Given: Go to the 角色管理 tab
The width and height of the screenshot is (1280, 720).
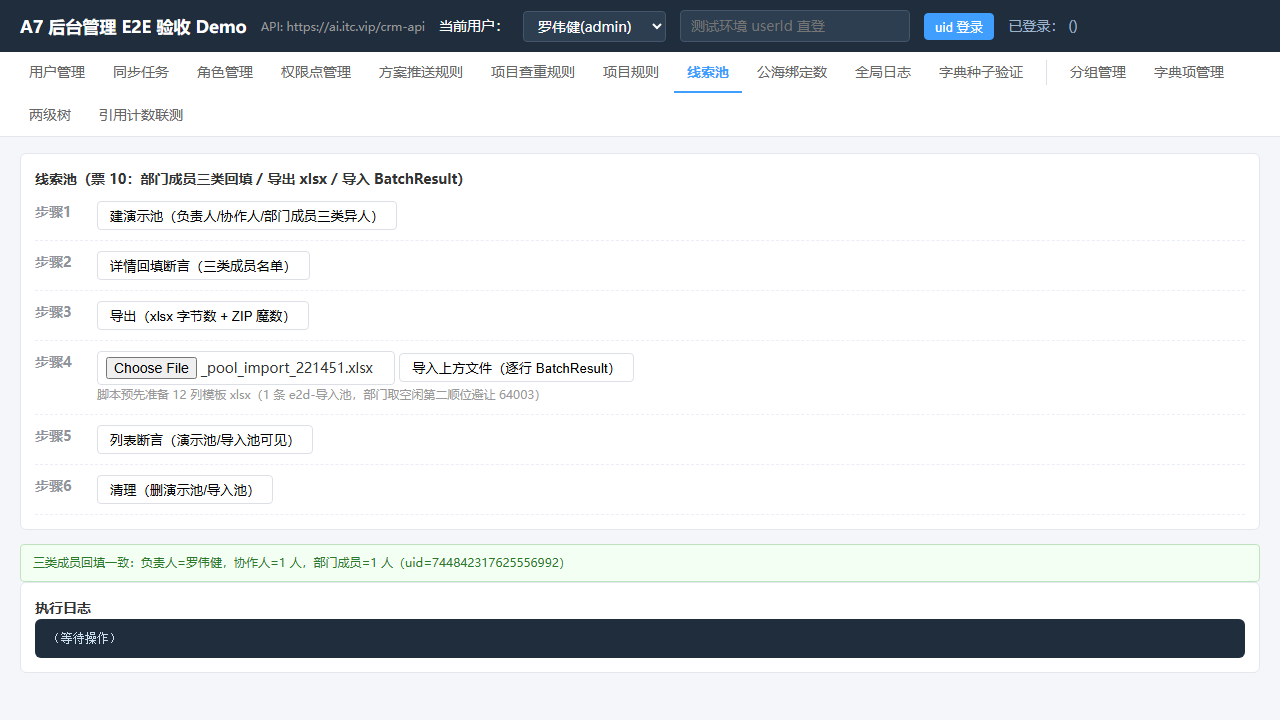Looking at the screenshot, I should (x=225, y=72).
